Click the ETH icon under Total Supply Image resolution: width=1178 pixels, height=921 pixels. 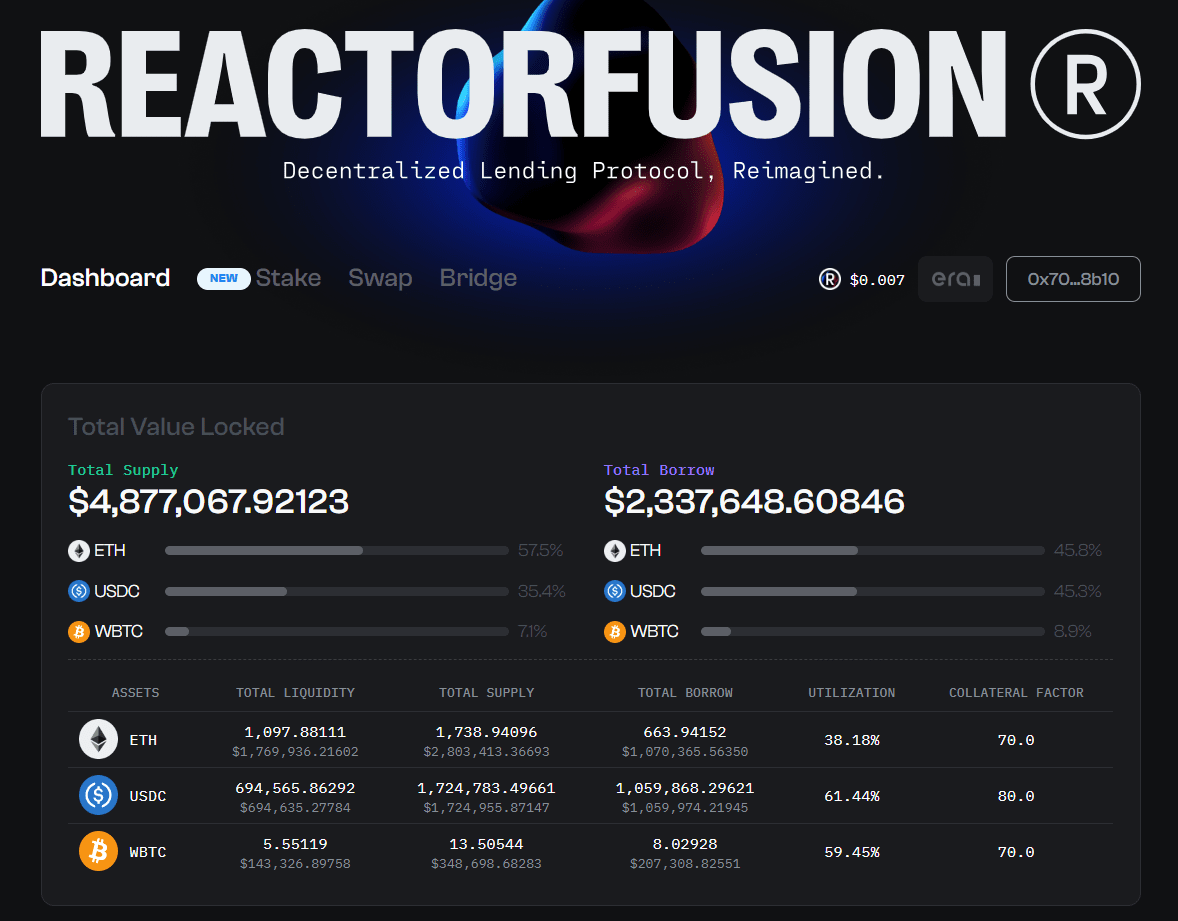click(x=79, y=551)
